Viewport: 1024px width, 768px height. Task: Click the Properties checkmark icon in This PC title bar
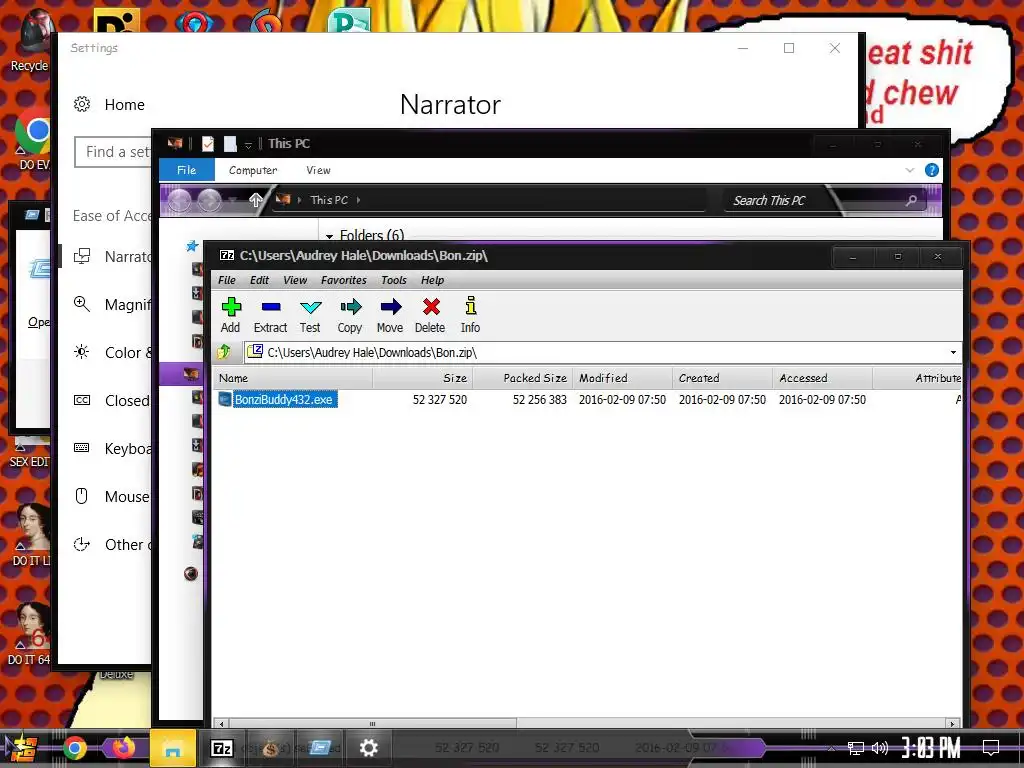[x=208, y=144]
